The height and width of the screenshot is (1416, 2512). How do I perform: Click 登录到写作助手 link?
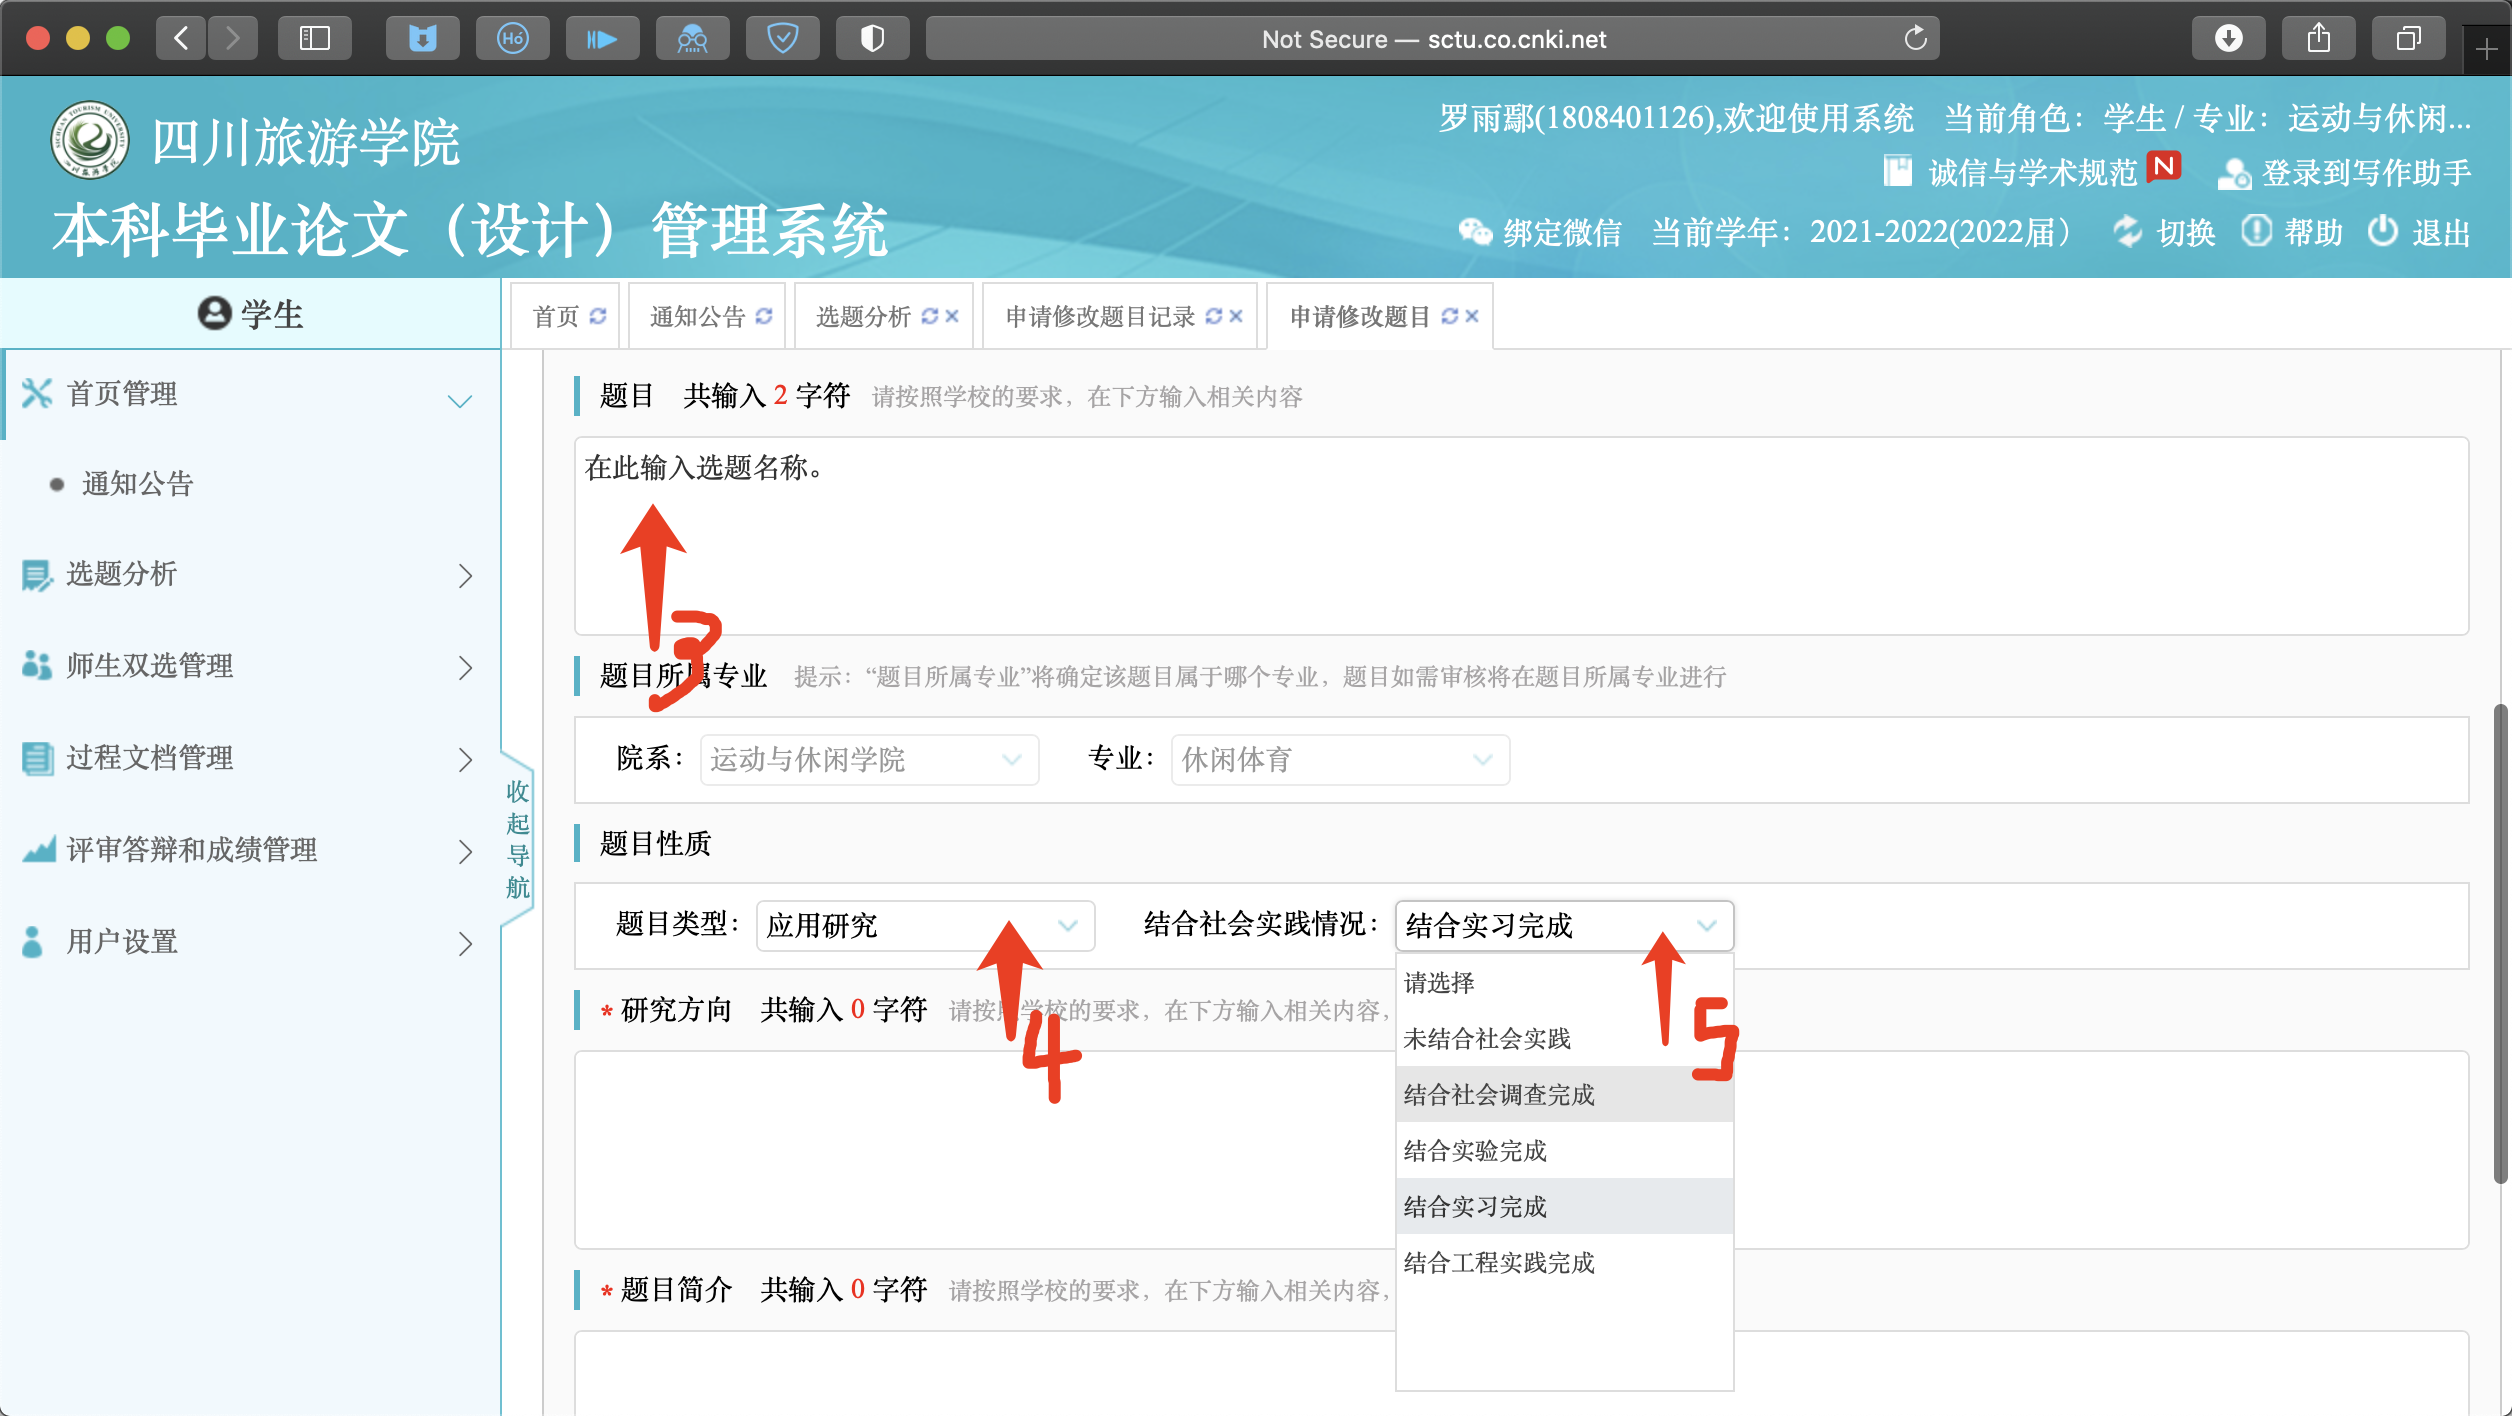2365,172
